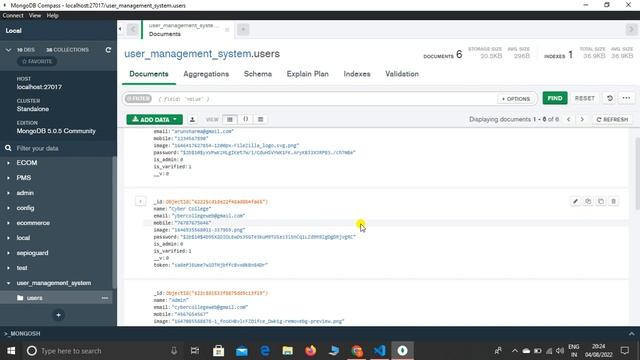Mark connection as Favorite
This screenshot has width=640, height=360.
37,61
